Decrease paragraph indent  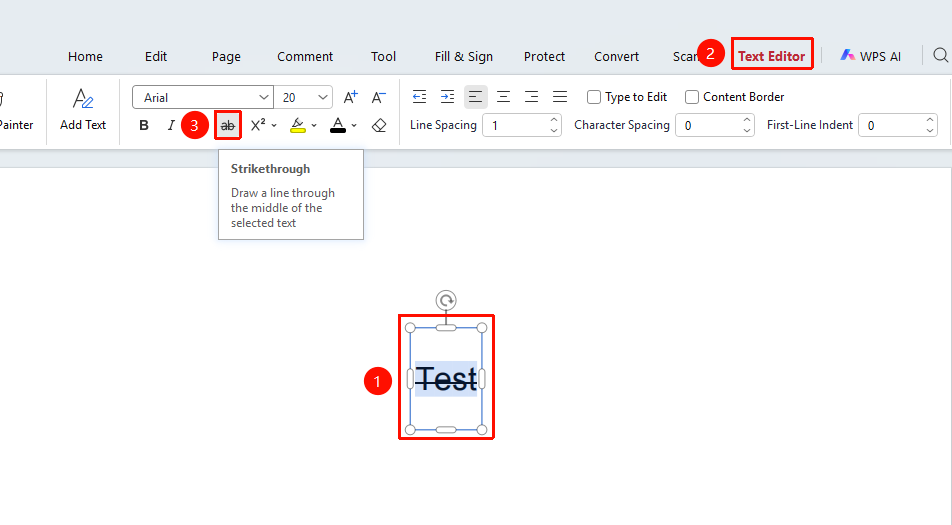click(x=419, y=97)
